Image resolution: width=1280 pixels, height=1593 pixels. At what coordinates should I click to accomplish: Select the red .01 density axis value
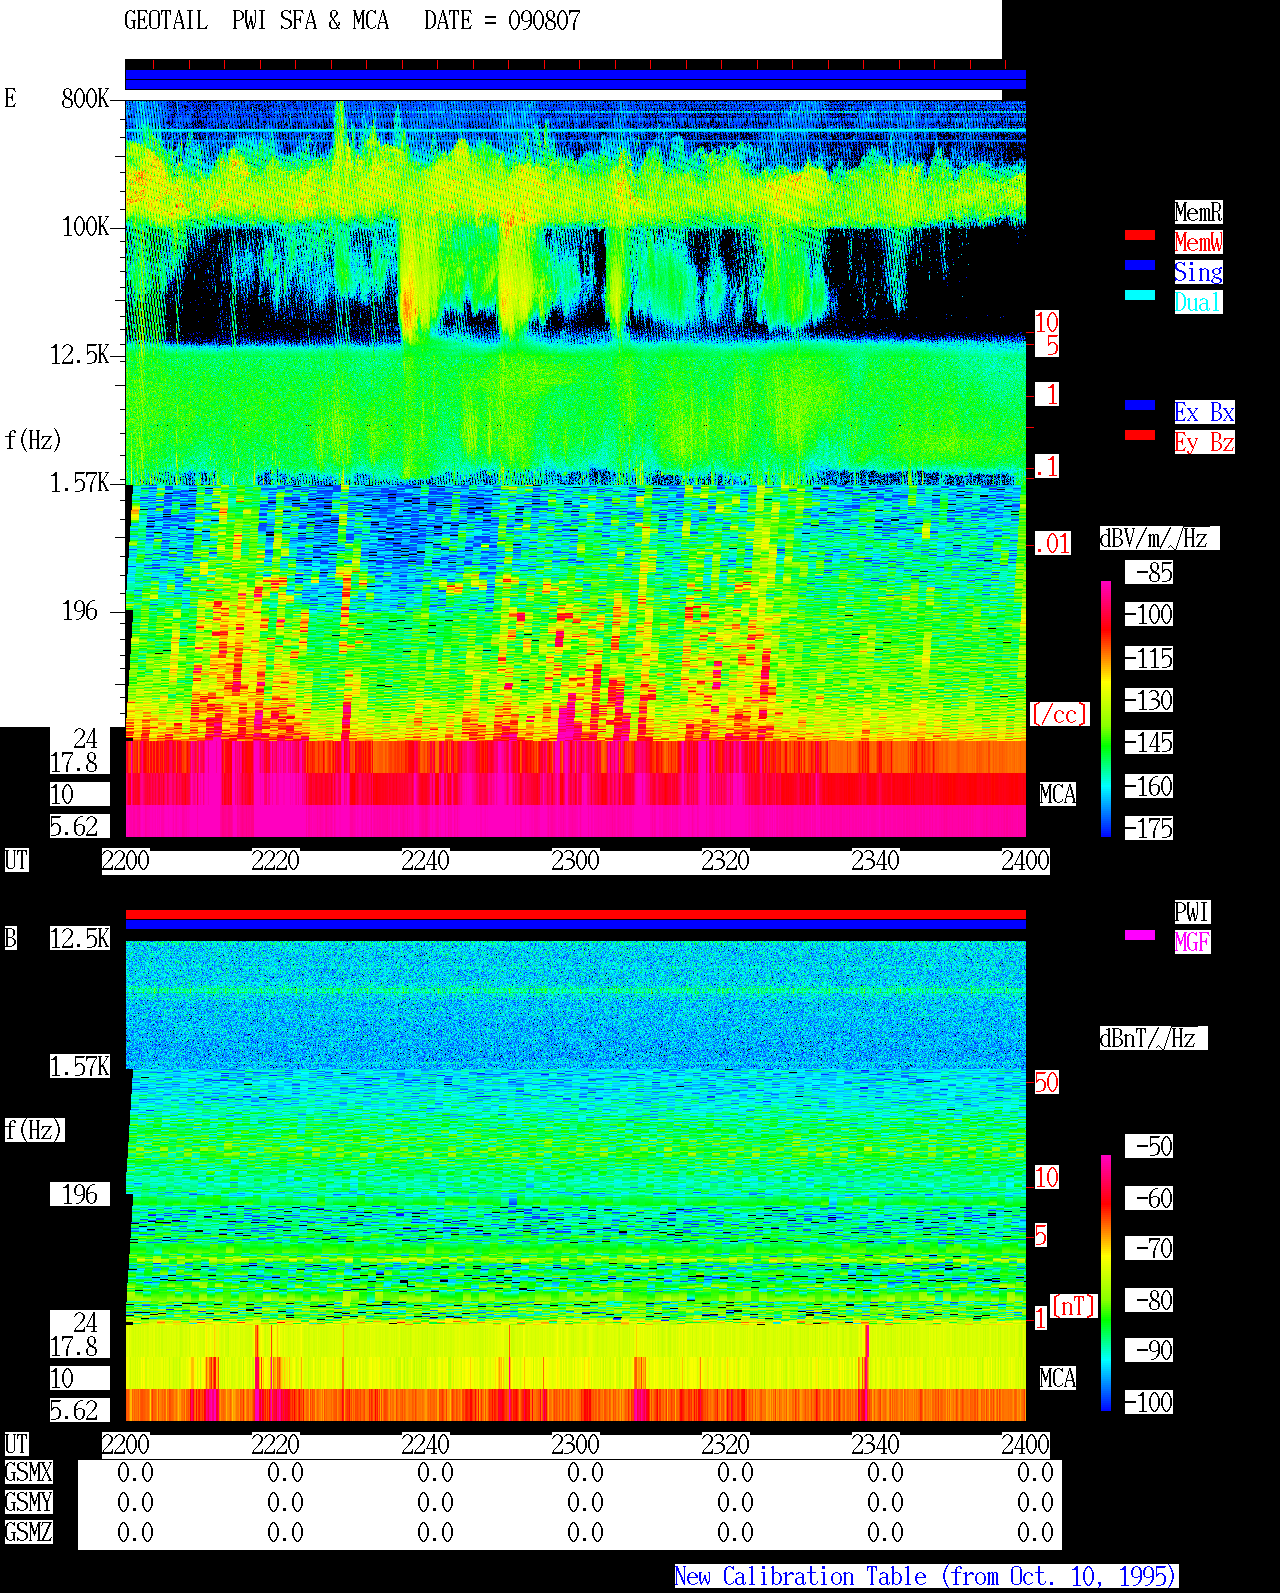tap(1052, 544)
